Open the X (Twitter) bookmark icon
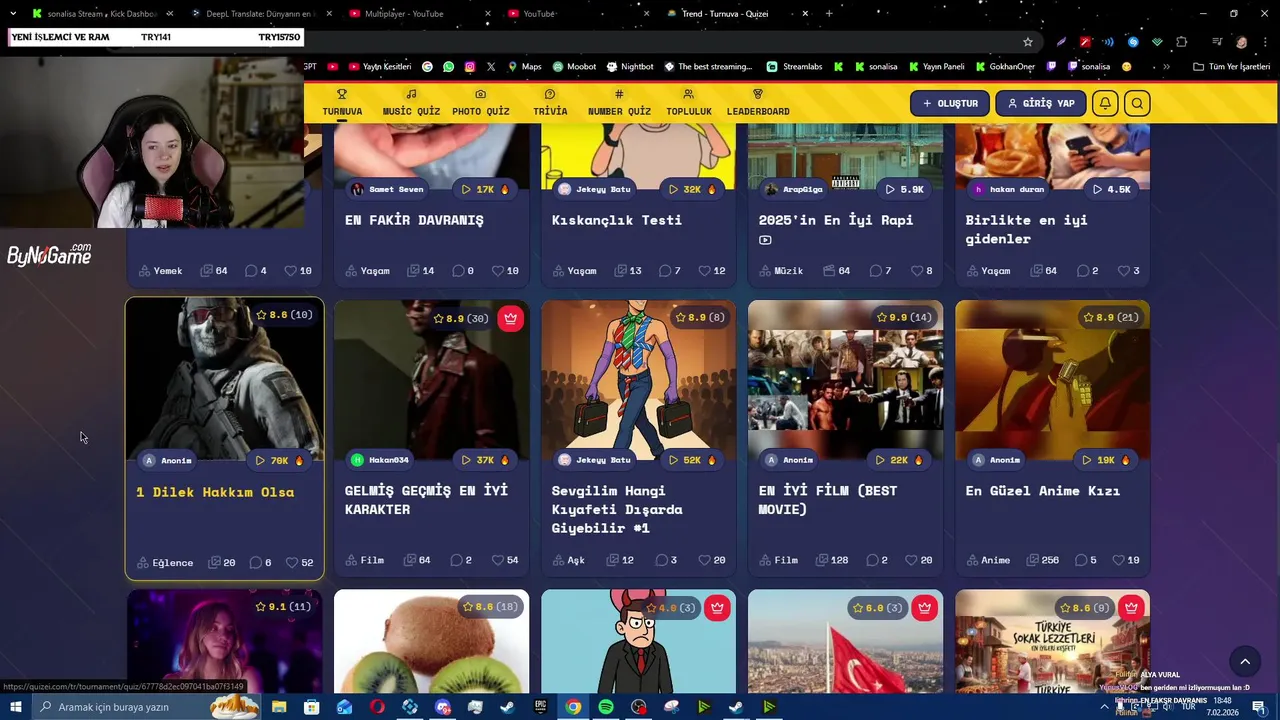The height and width of the screenshot is (720, 1280). pos(491,67)
